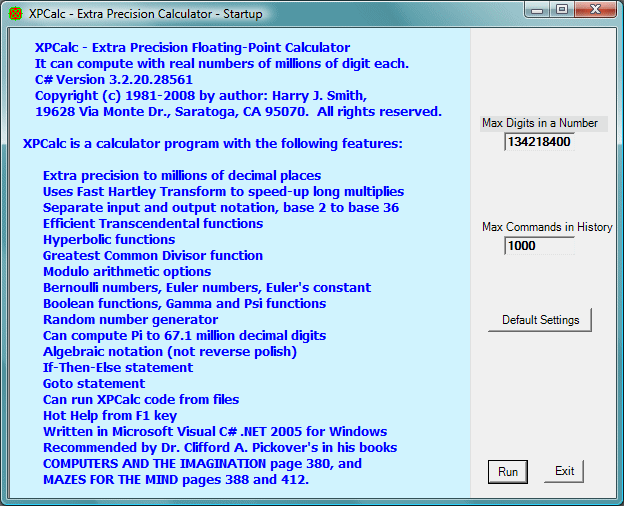Click 'Can run XPCalc code from files'
The image size is (624, 506).
(141, 400)
